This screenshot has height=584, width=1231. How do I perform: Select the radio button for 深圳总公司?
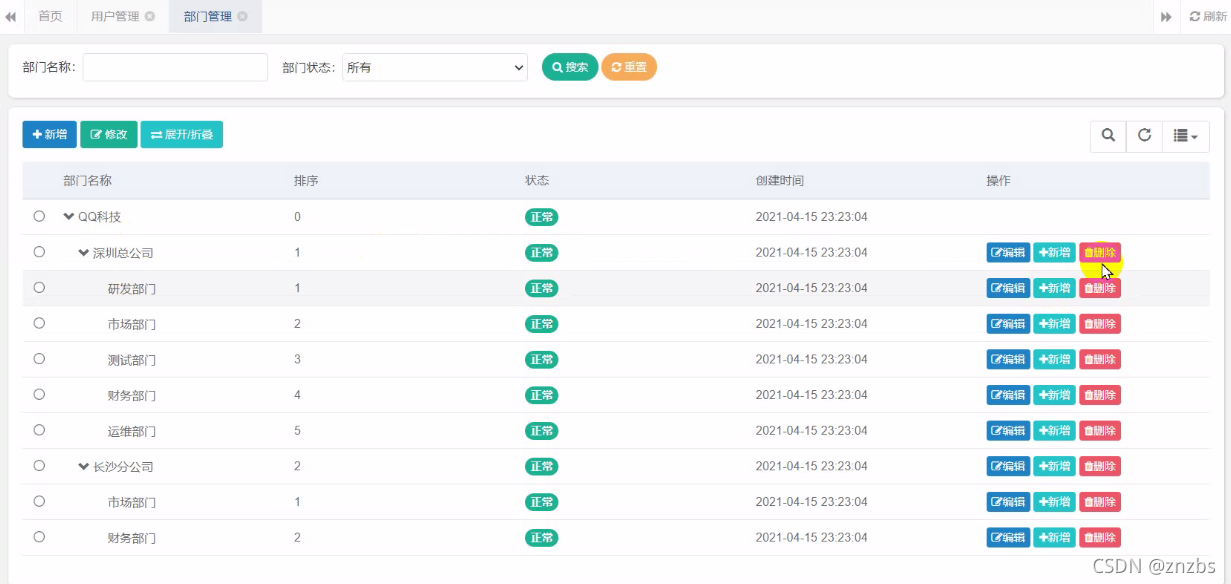coord(39,252)
